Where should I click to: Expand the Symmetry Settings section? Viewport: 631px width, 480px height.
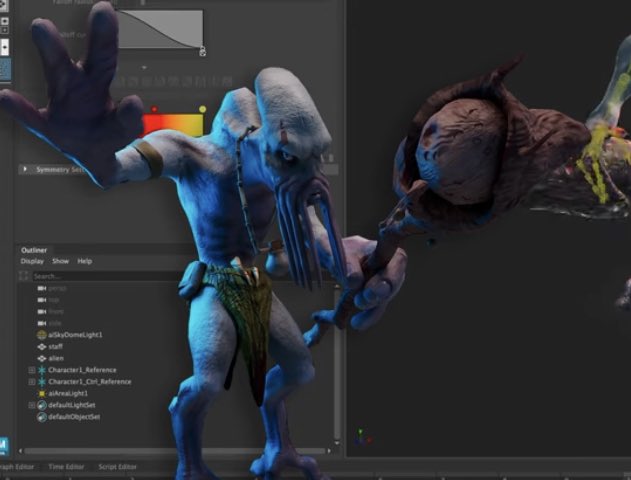[25, 169]
